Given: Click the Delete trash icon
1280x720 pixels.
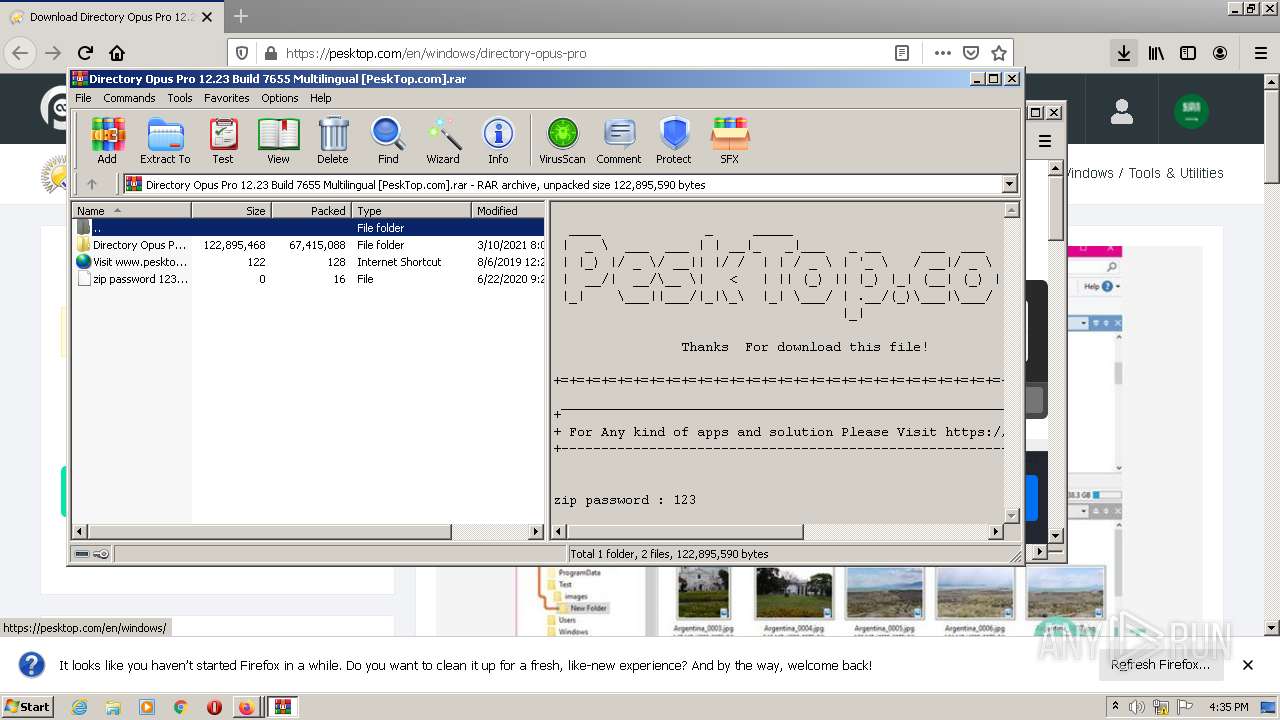Looking at the screenshot, I should pyautogui.click(x=333, y=140).
